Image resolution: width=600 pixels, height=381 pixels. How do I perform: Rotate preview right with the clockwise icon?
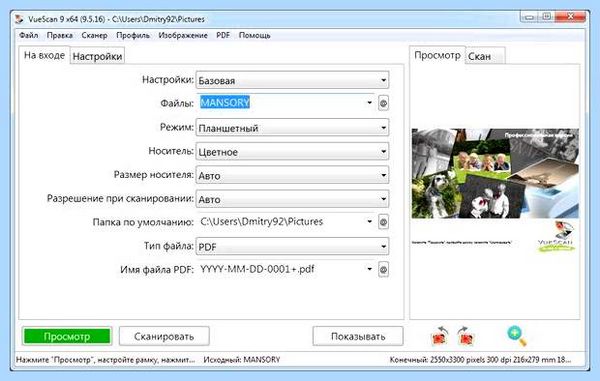click(466, 336)
